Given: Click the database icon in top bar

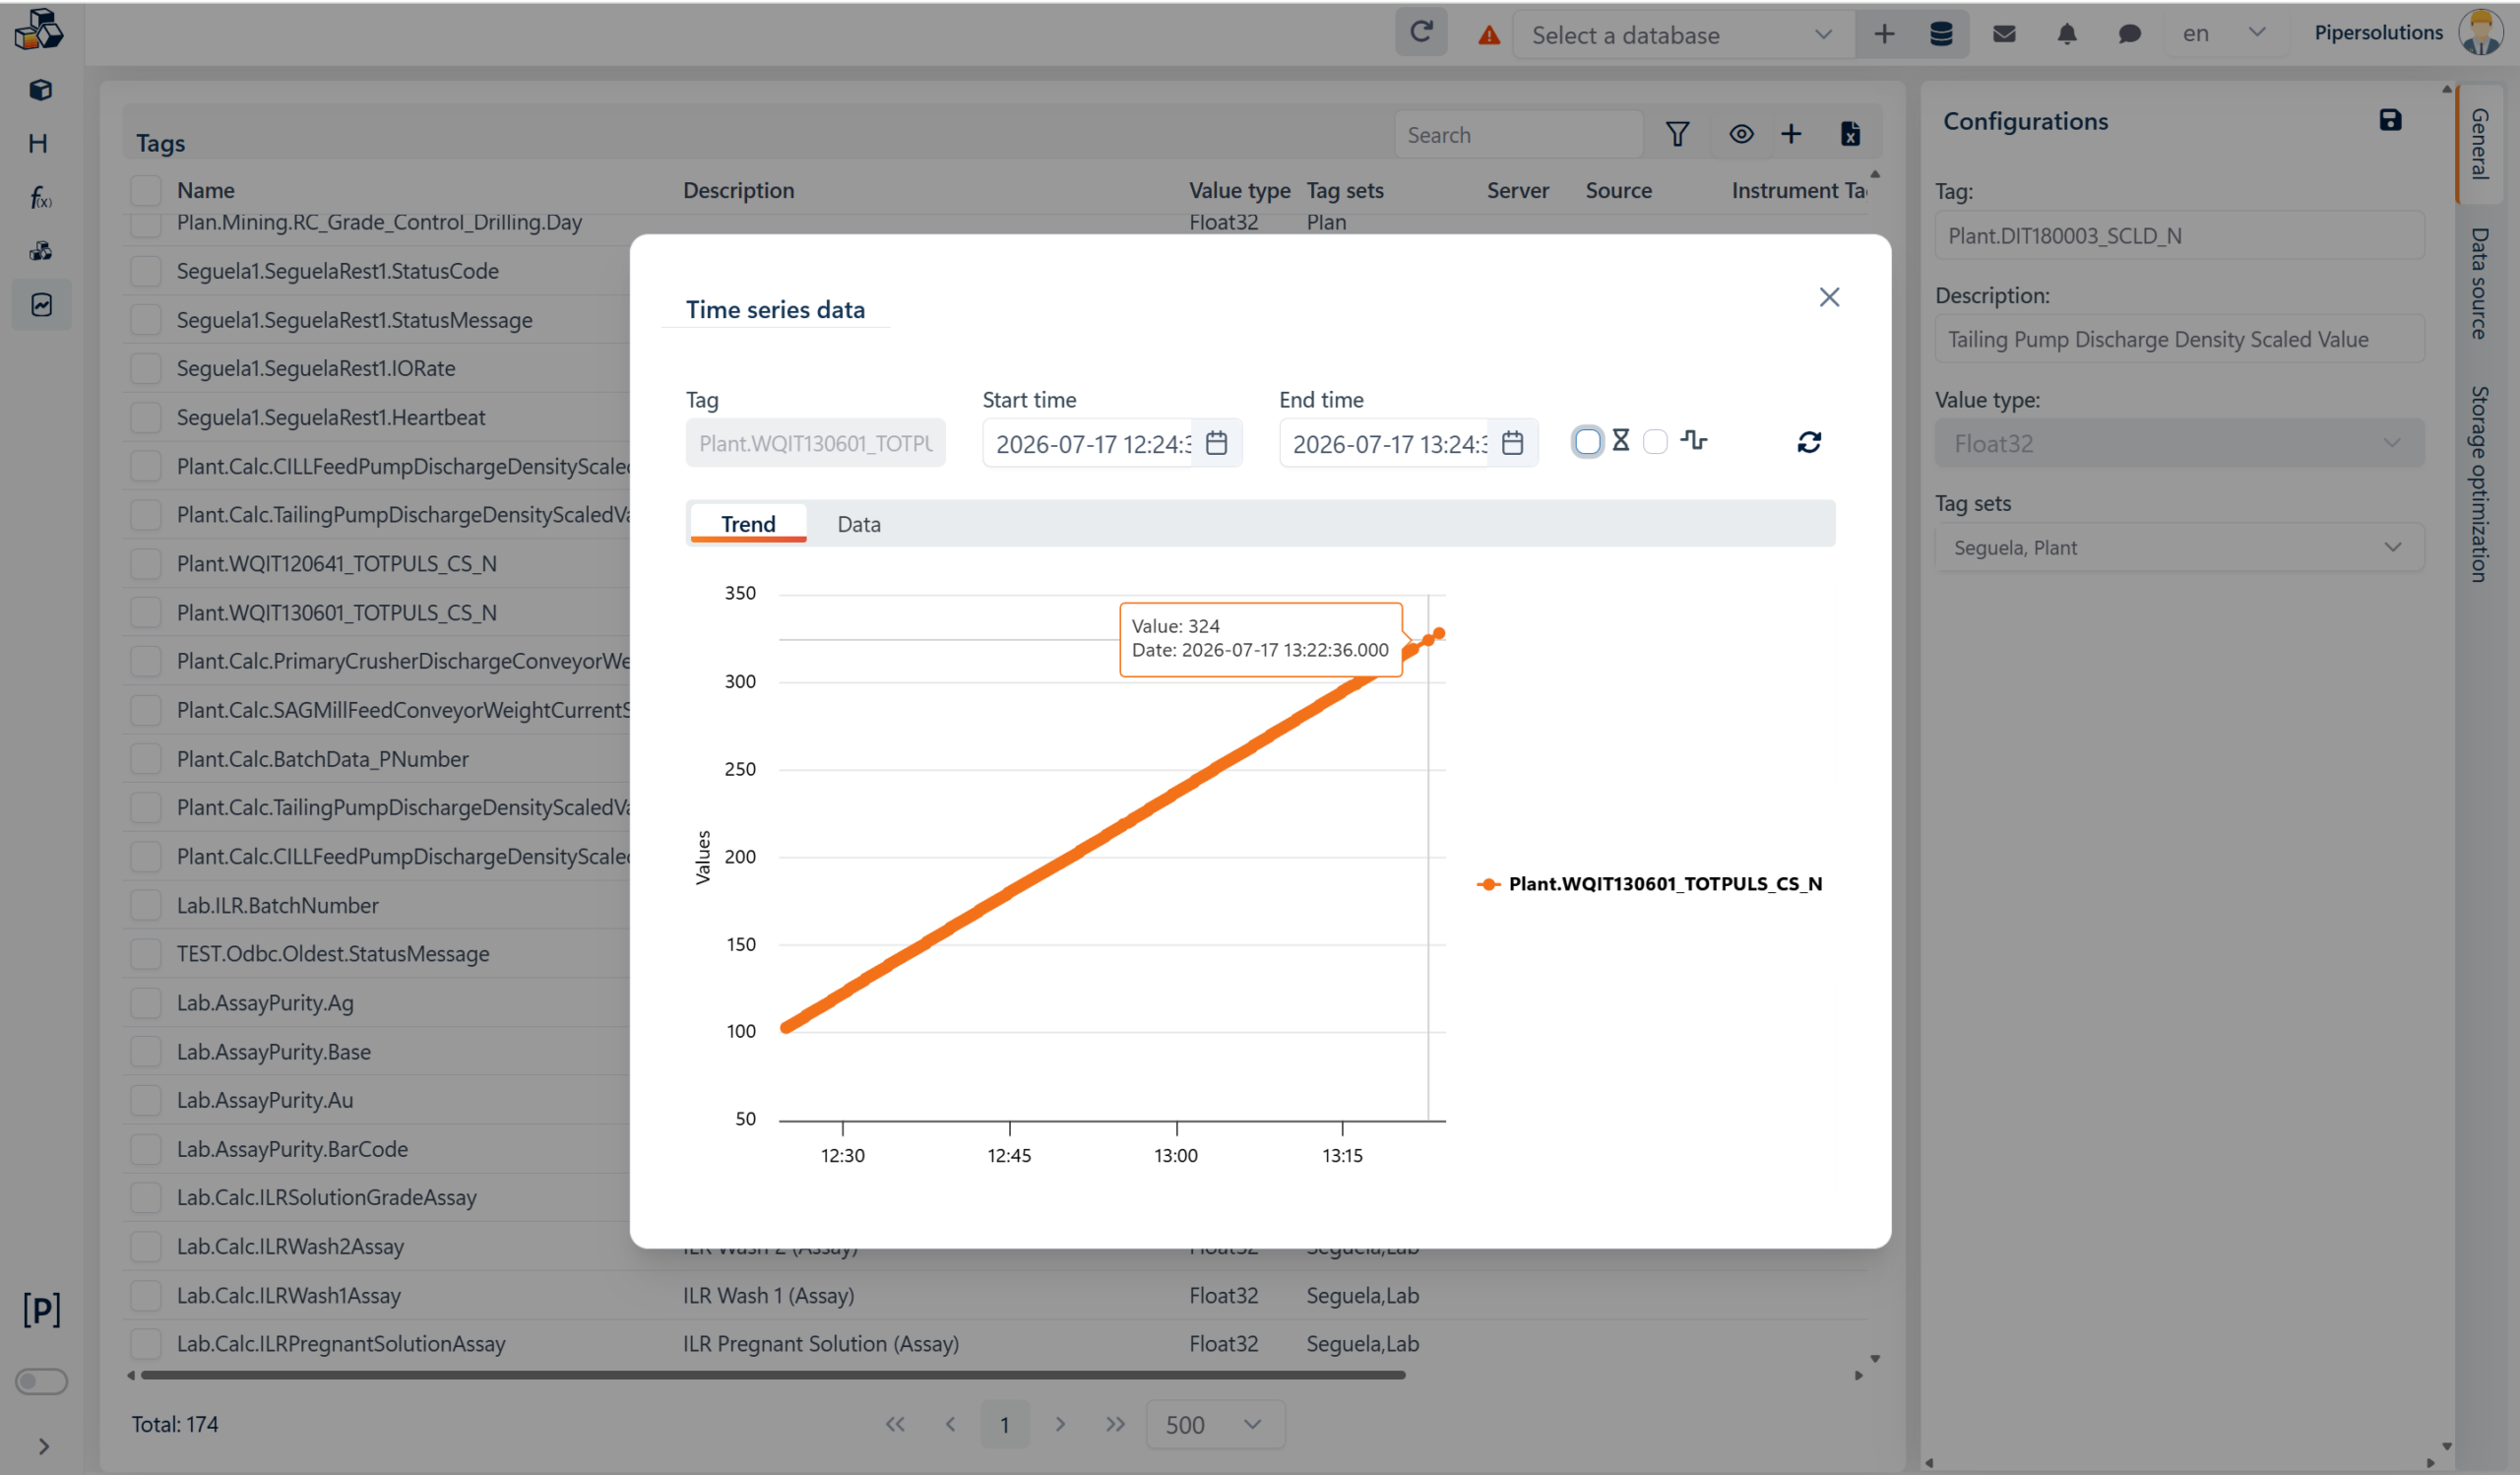Looking at the screenshot, I should tap(1941, 34).
